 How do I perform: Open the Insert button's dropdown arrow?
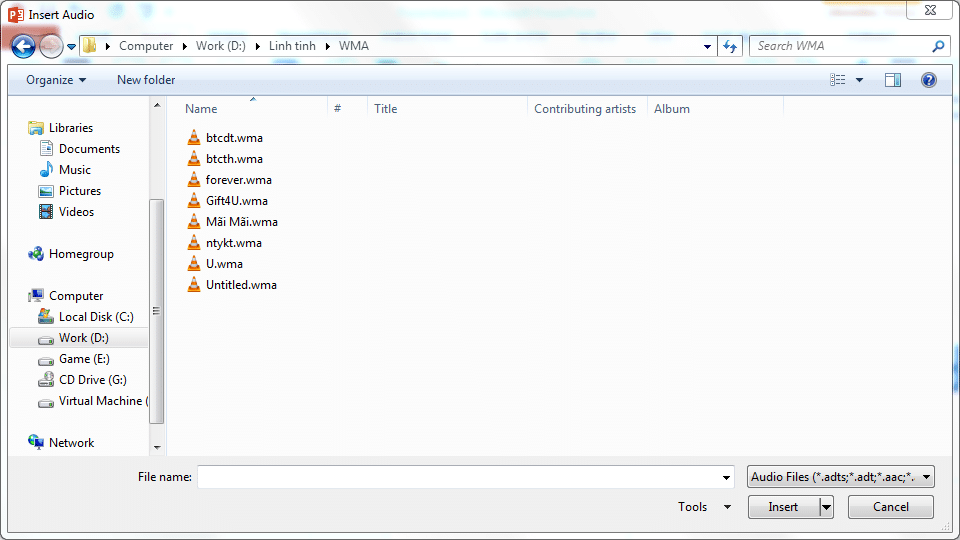point(827,507)
